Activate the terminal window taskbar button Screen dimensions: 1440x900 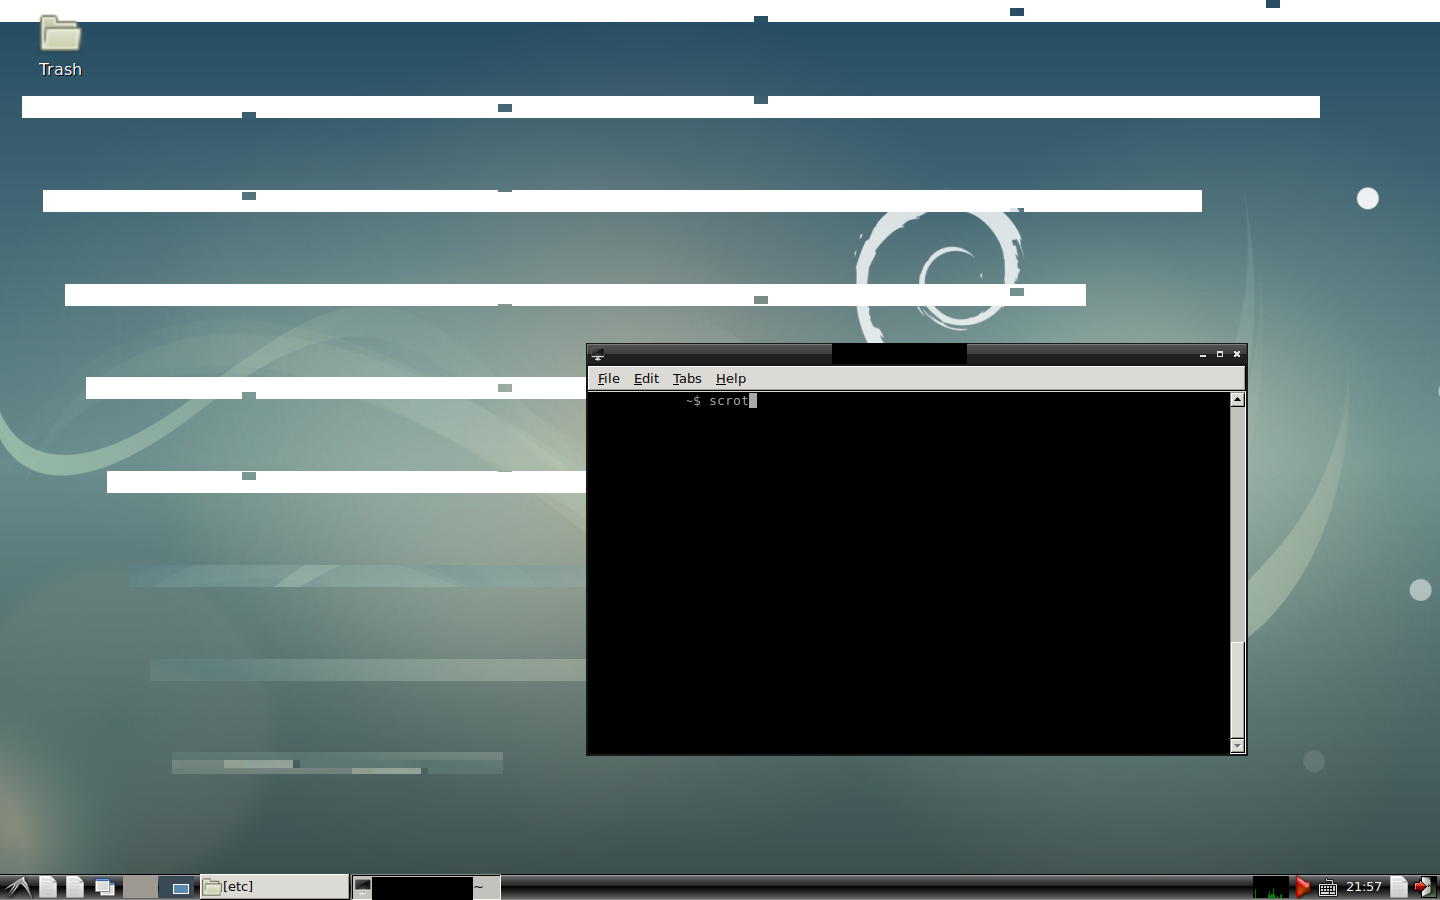[x=426, y=887]
